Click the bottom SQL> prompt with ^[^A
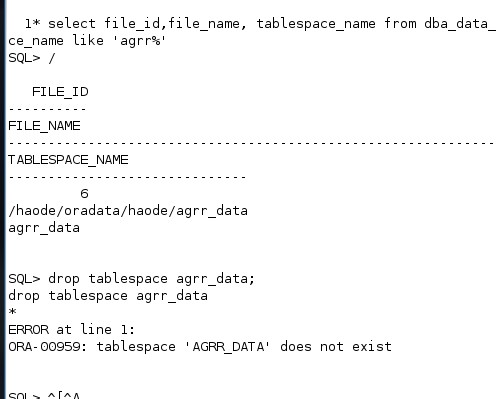Viewport: 497px width, 399px height. pos(44,395)
